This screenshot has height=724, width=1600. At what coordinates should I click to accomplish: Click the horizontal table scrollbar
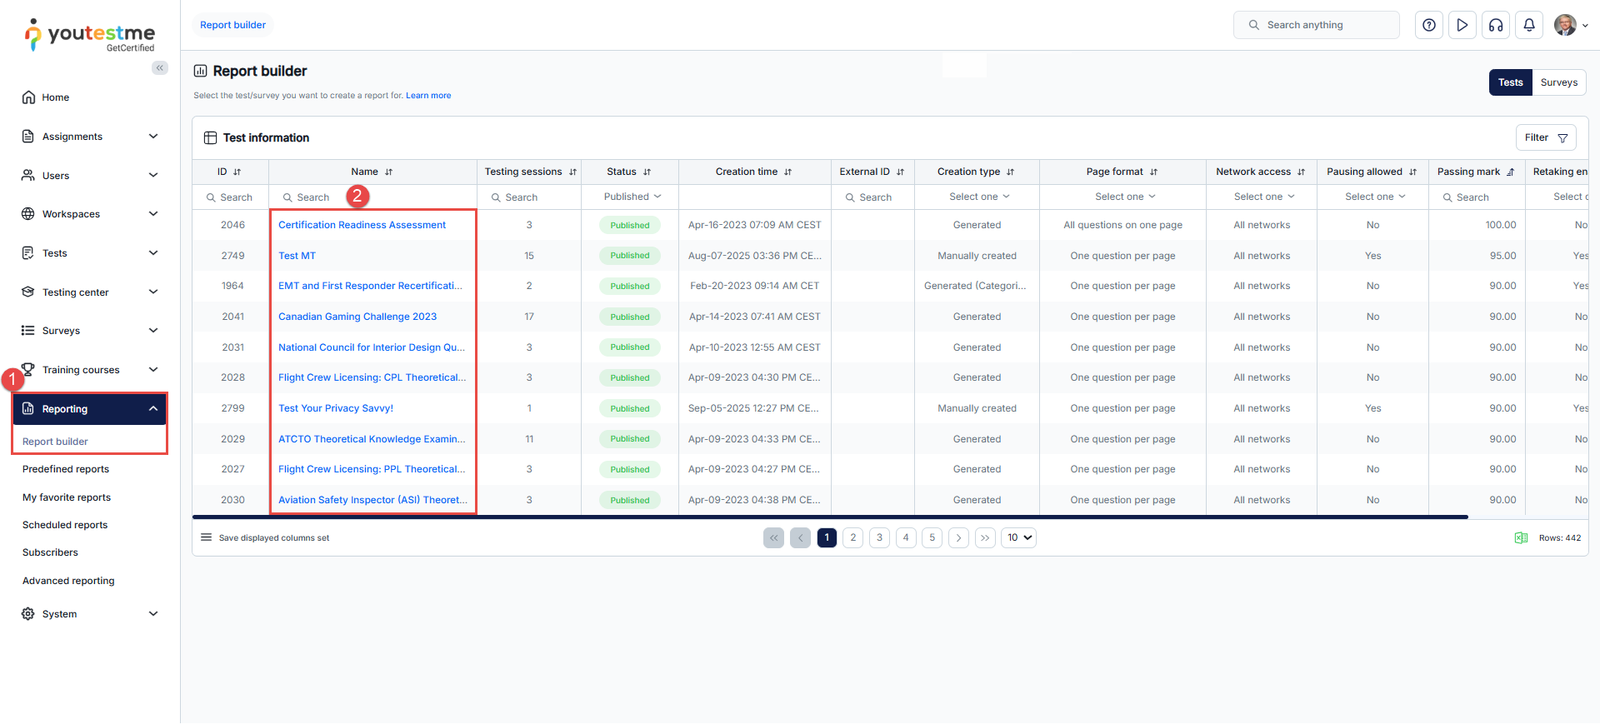830,517
